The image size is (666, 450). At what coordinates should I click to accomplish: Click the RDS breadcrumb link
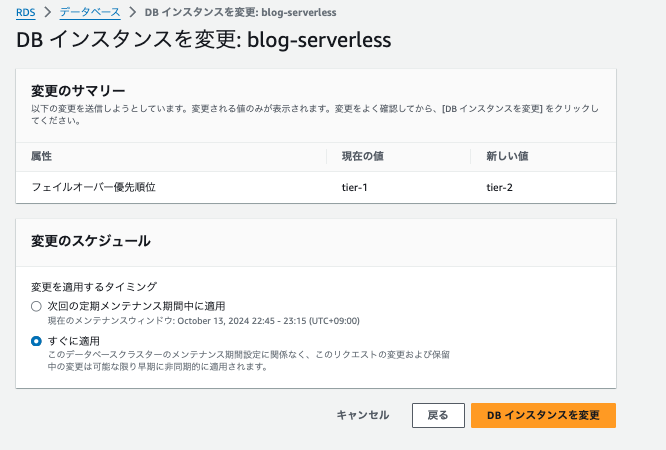tap(25, 12)
